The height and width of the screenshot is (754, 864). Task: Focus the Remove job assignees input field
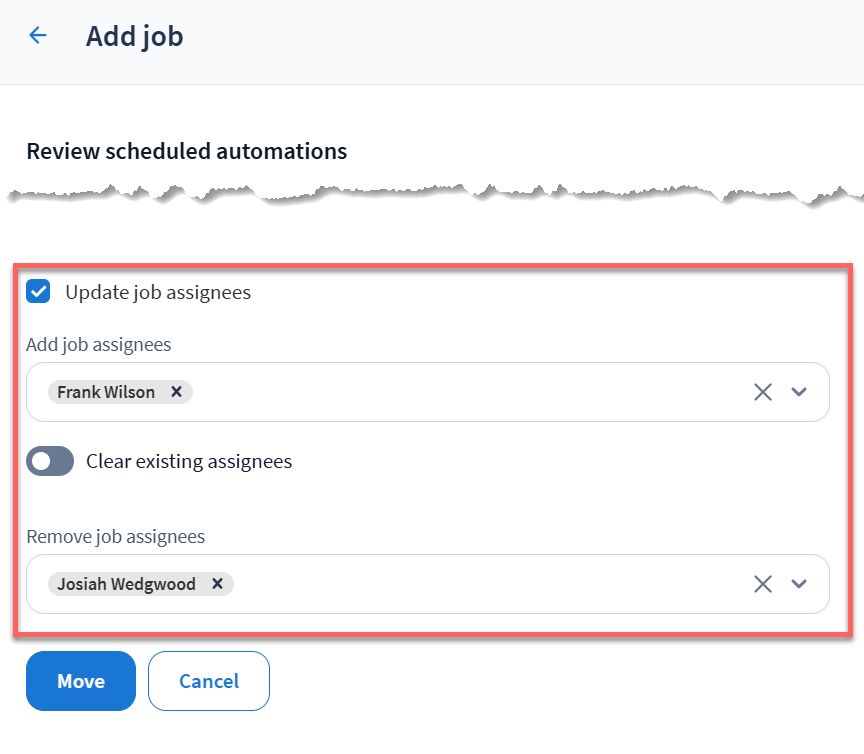(480, 584)
